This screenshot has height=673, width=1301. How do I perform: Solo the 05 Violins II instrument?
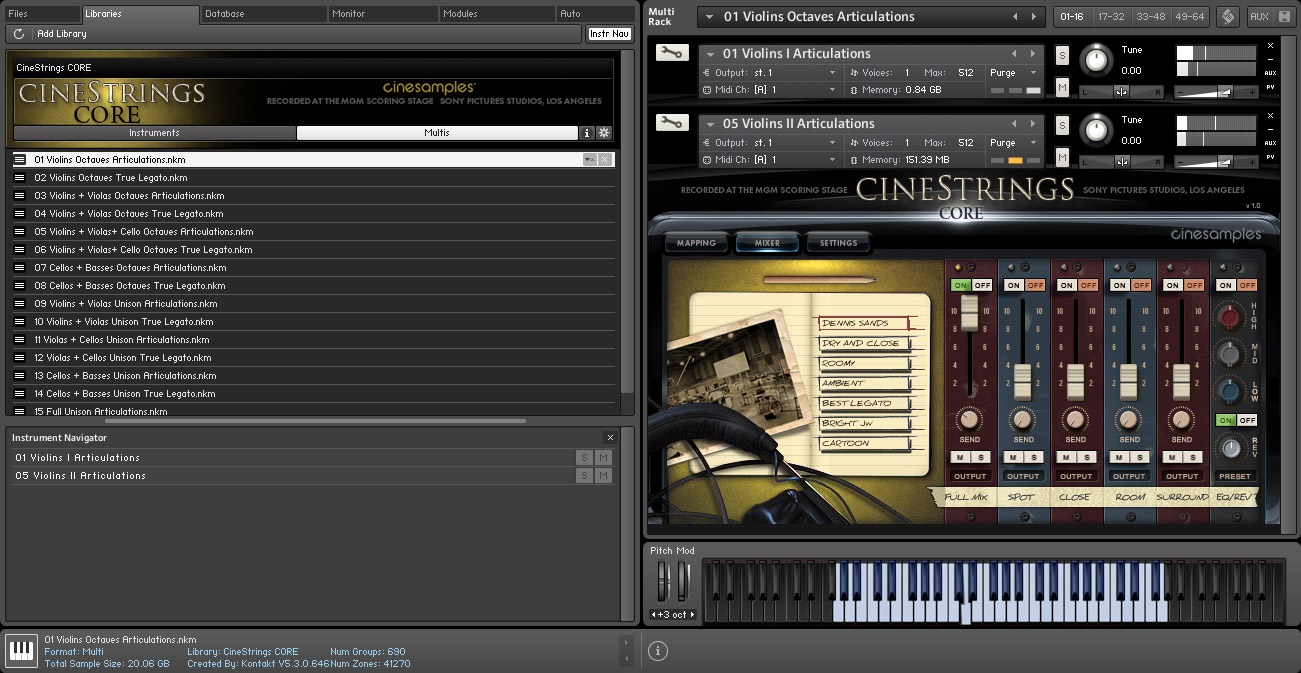[1062, 126]
